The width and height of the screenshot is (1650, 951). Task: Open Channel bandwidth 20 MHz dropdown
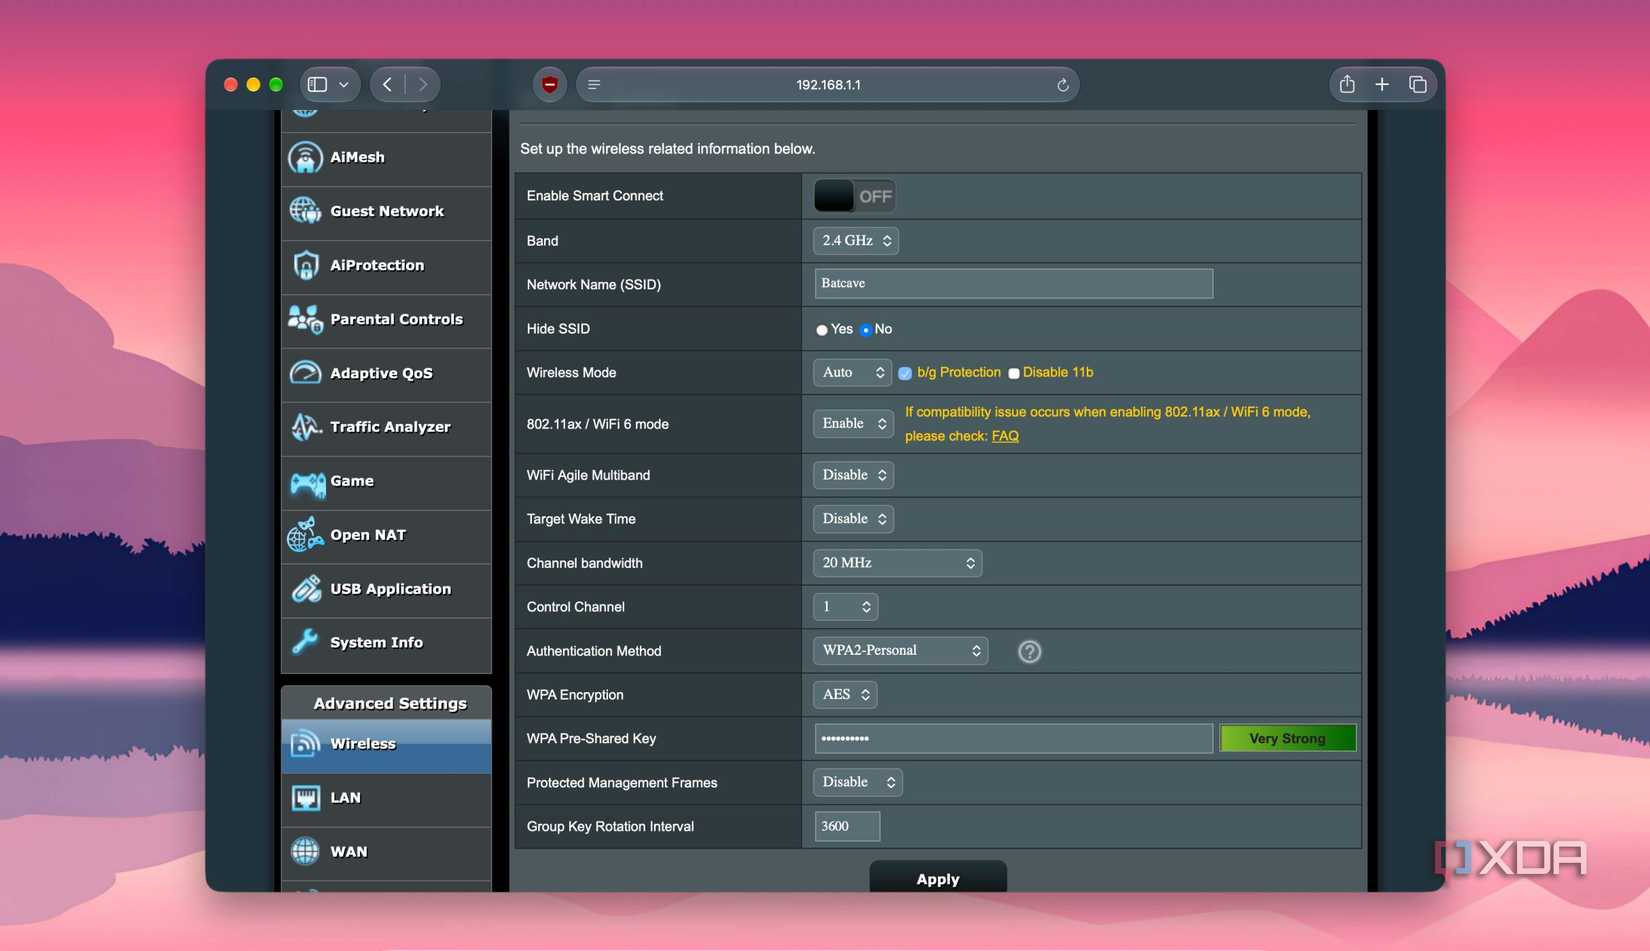[x=897, y=563]
